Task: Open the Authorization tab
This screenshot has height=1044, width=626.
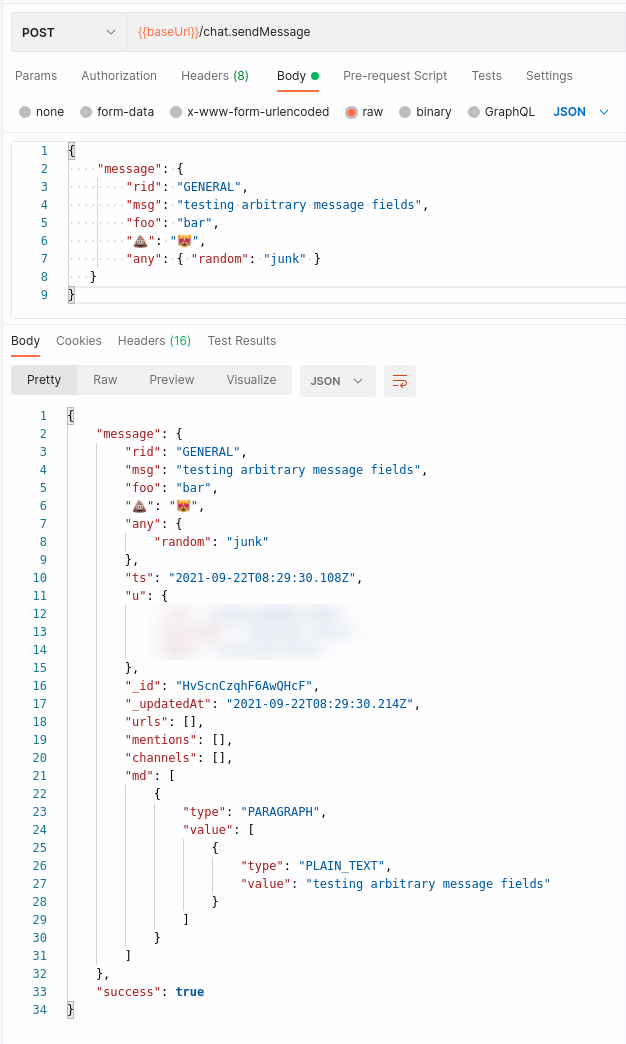Action: tap(119, 76)
